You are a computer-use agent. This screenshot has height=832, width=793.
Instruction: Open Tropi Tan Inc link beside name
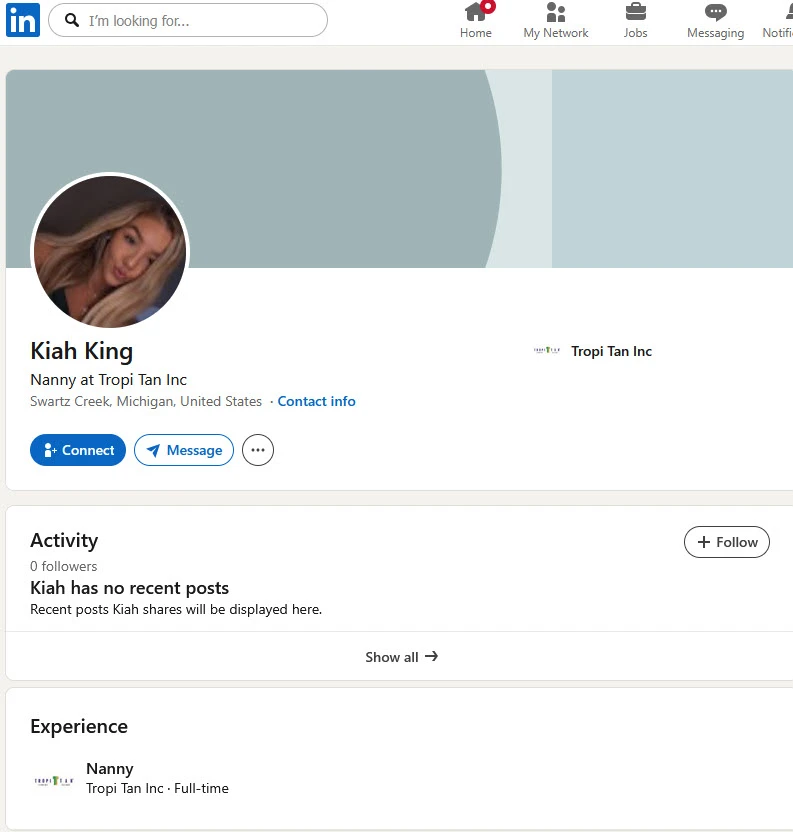pos(611,351)
